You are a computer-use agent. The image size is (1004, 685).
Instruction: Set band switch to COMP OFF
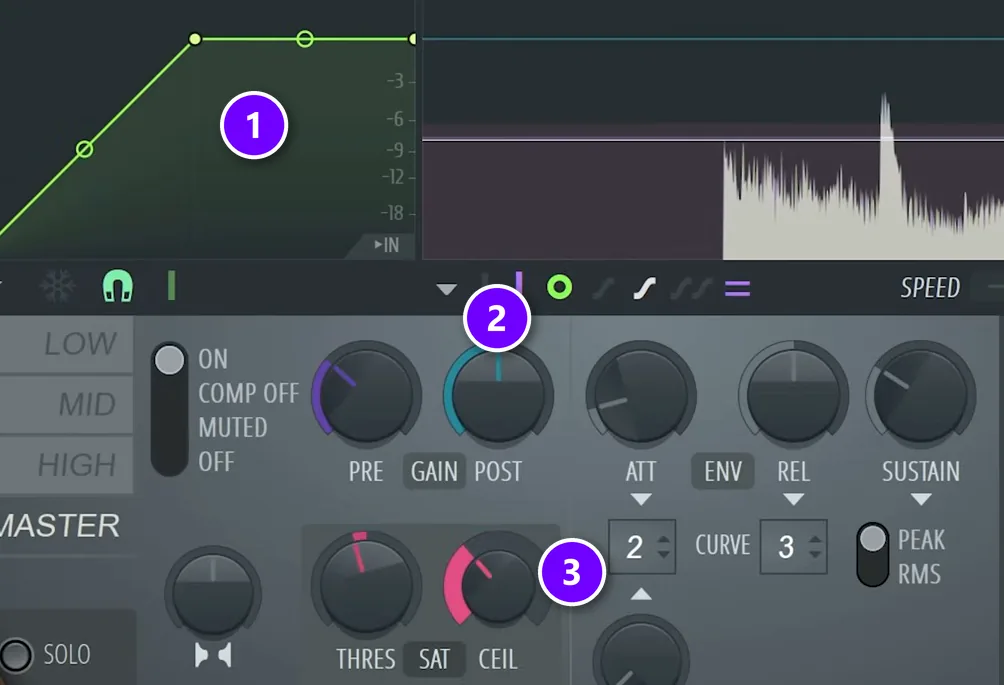(248, 393)
